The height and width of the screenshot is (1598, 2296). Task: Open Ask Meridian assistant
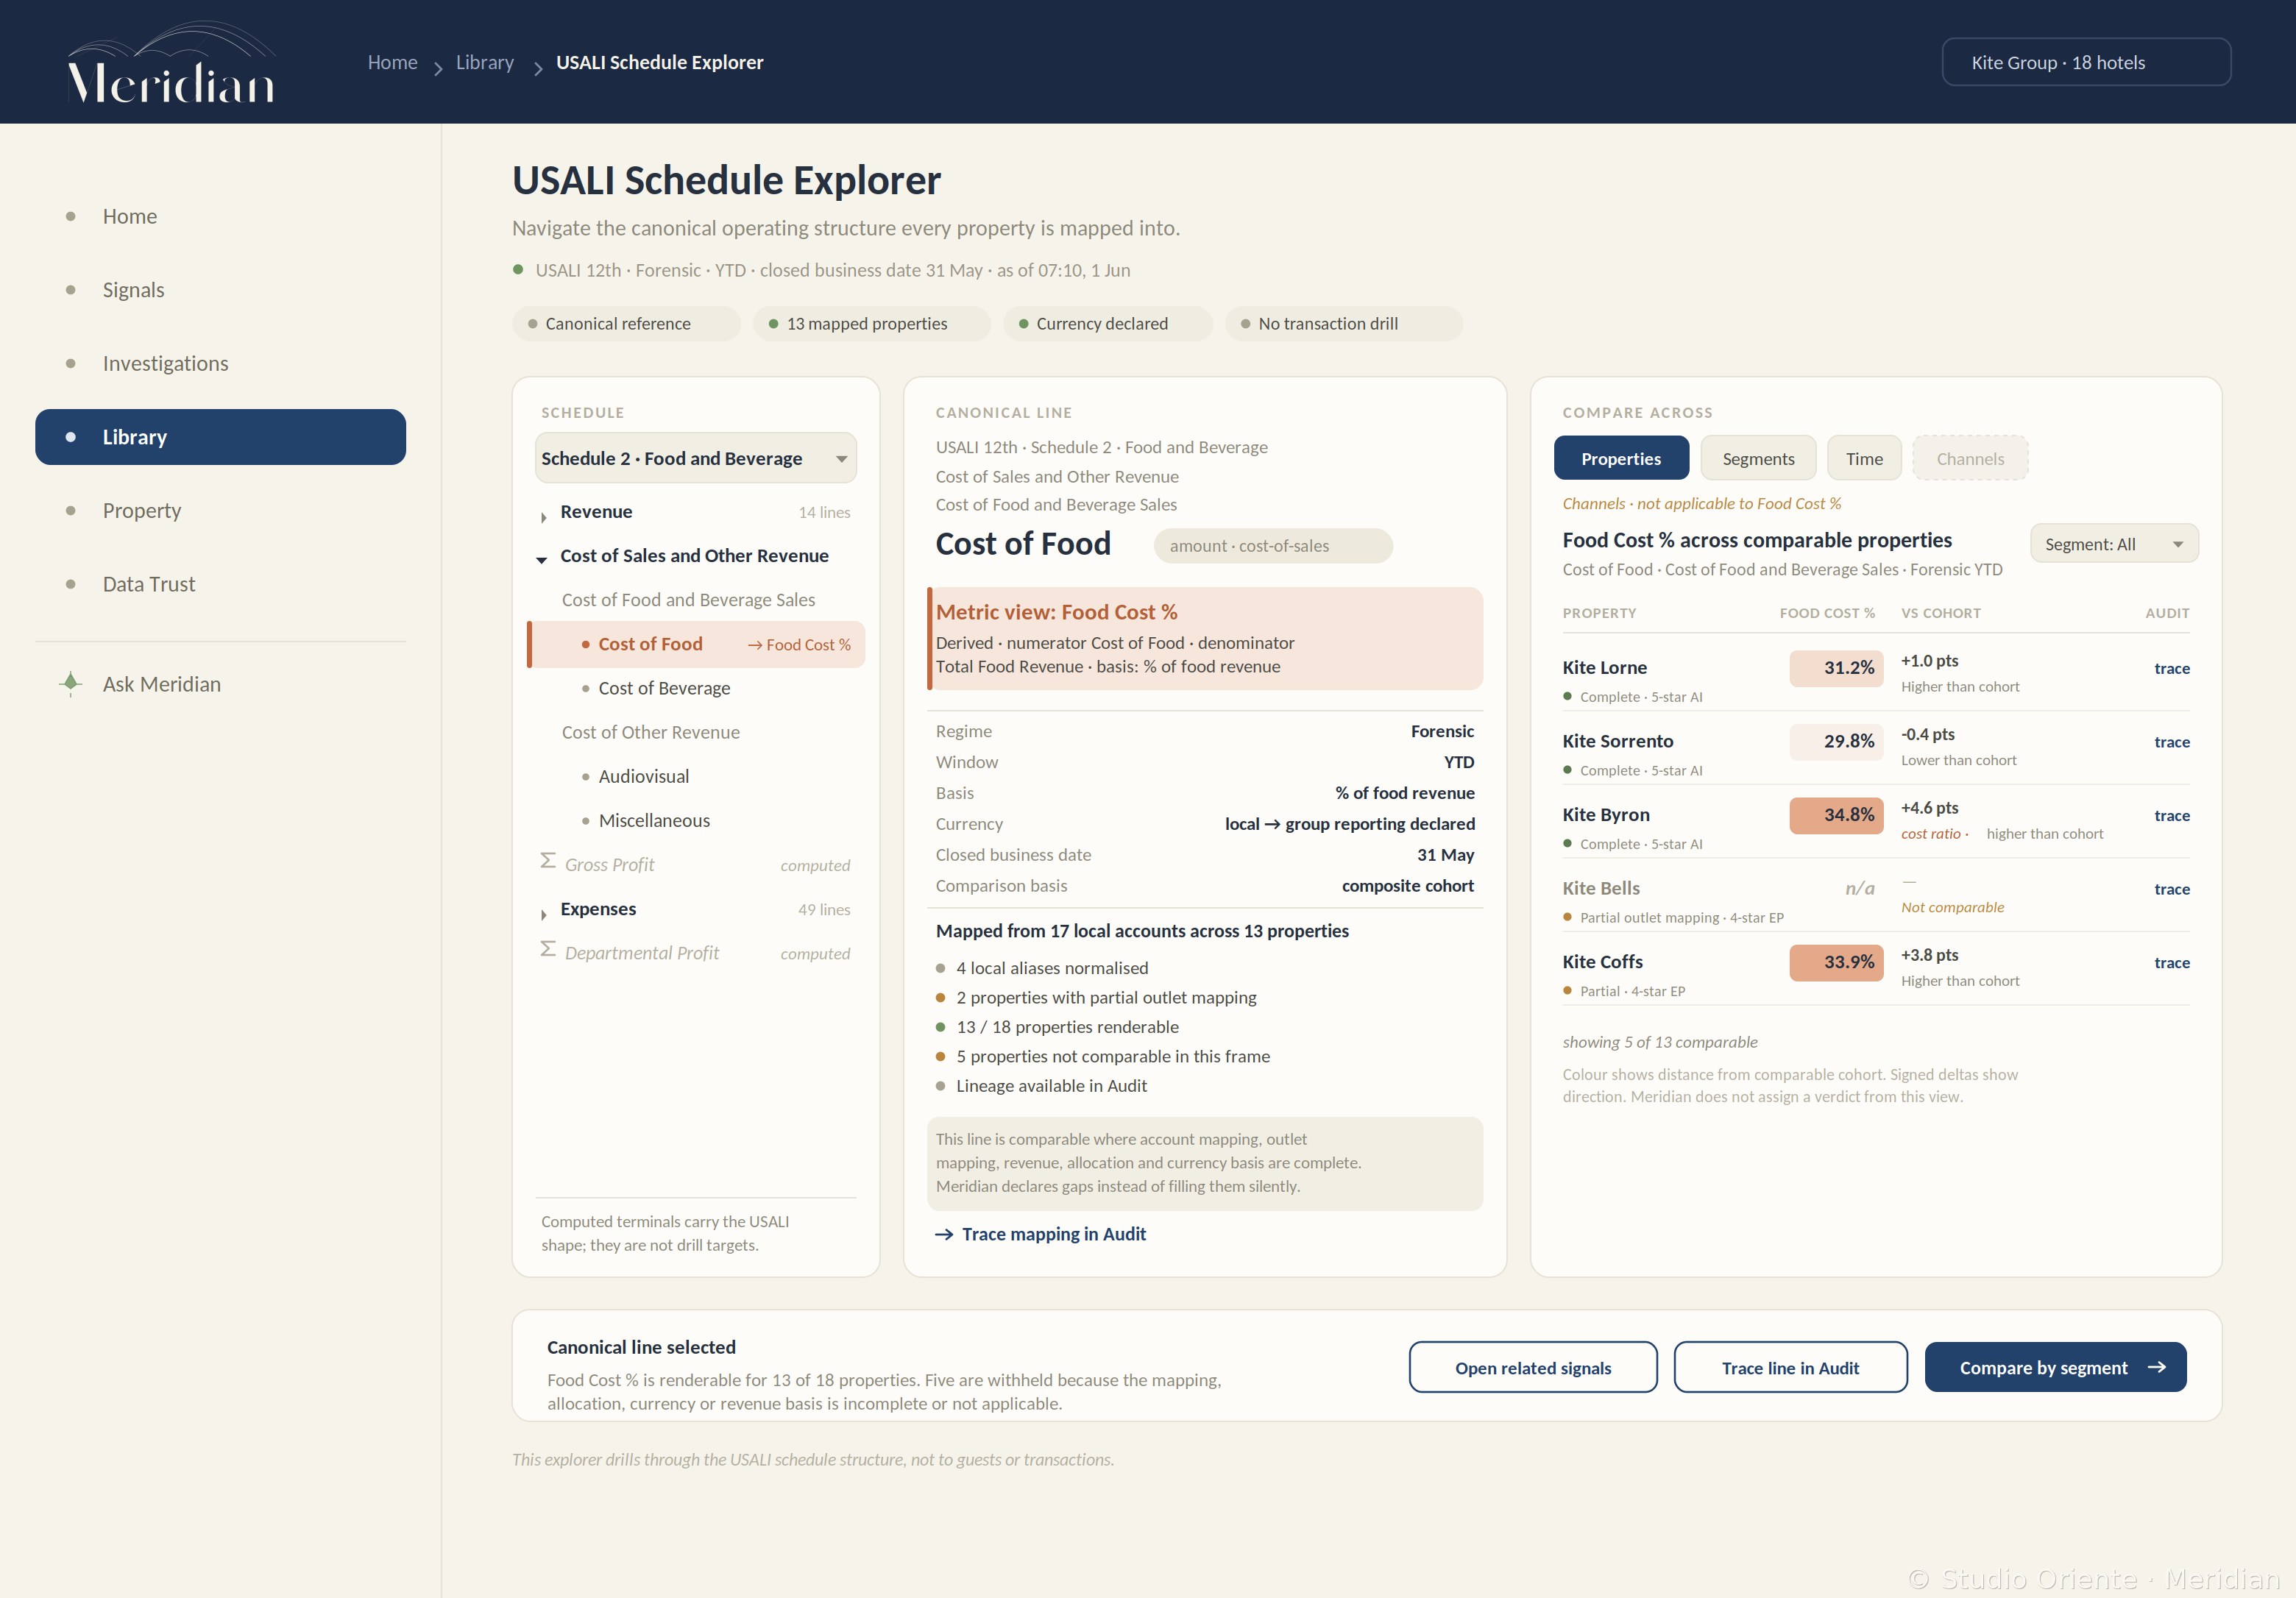point(220,684)
